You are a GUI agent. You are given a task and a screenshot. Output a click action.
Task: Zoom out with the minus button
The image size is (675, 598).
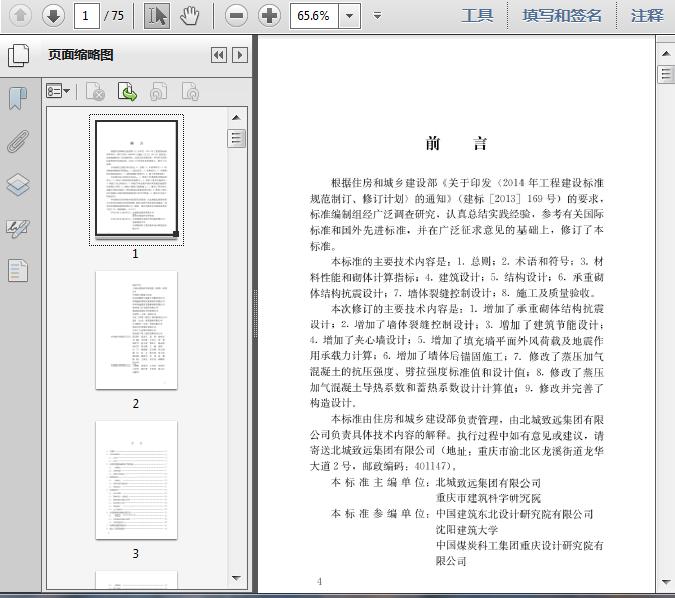[x=236, y=15]
